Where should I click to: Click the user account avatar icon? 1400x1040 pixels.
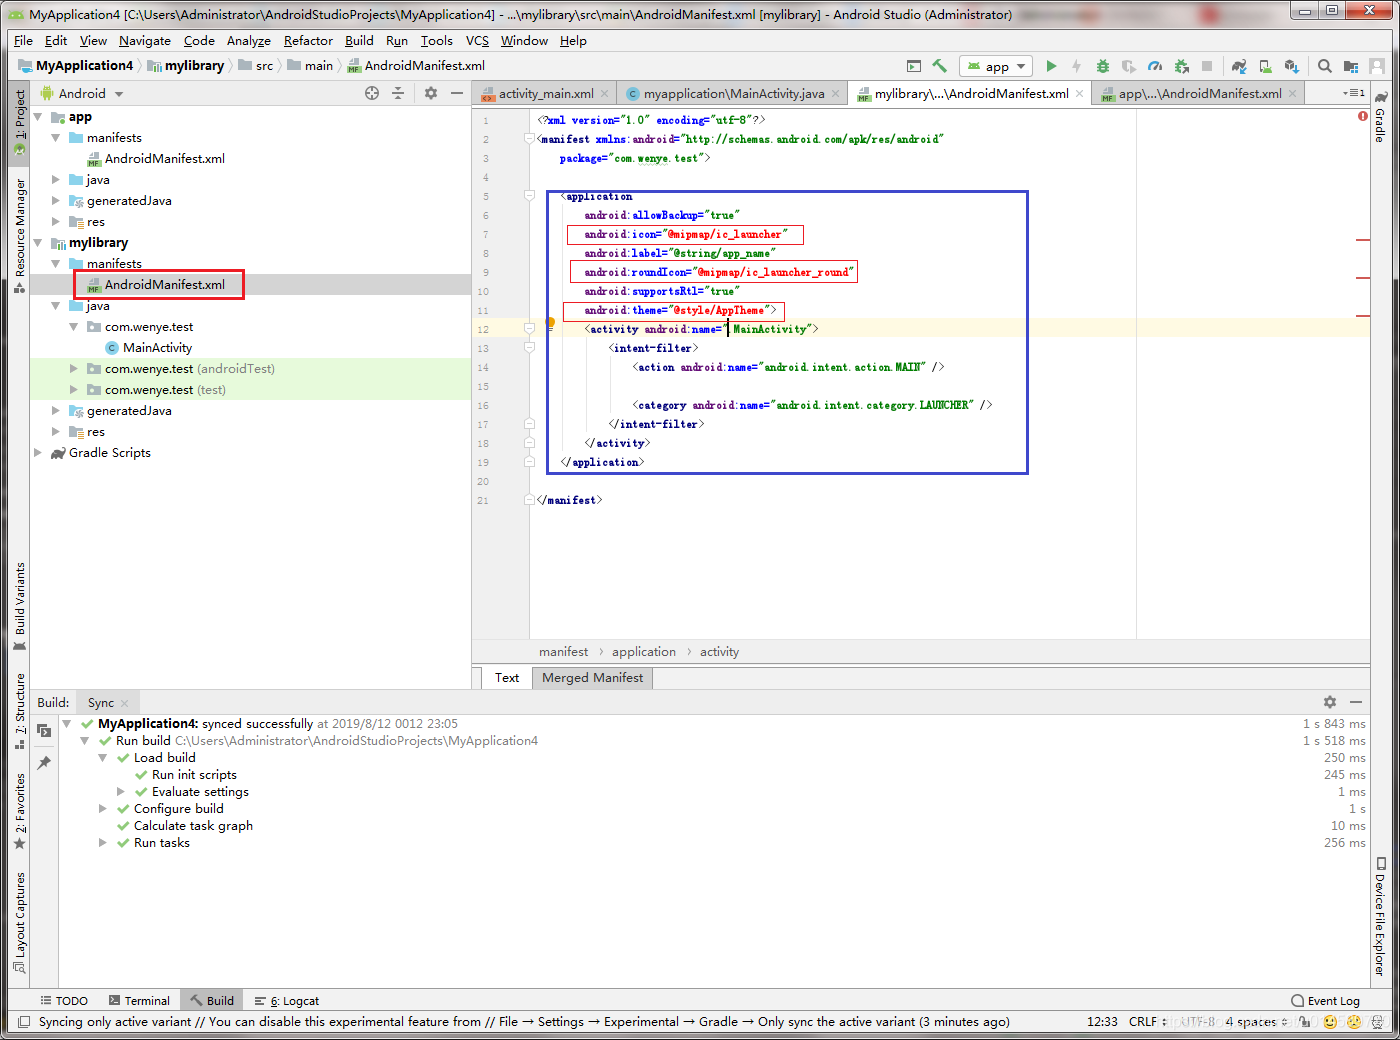1377,66
